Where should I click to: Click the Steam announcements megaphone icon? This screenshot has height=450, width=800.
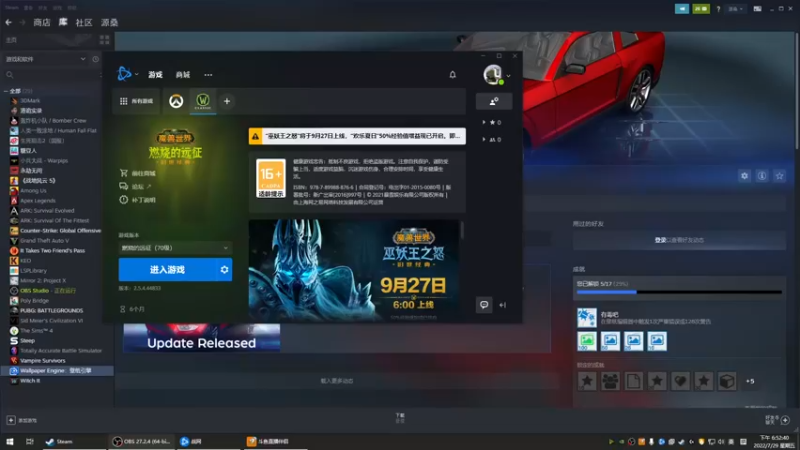tap(682, 9)
